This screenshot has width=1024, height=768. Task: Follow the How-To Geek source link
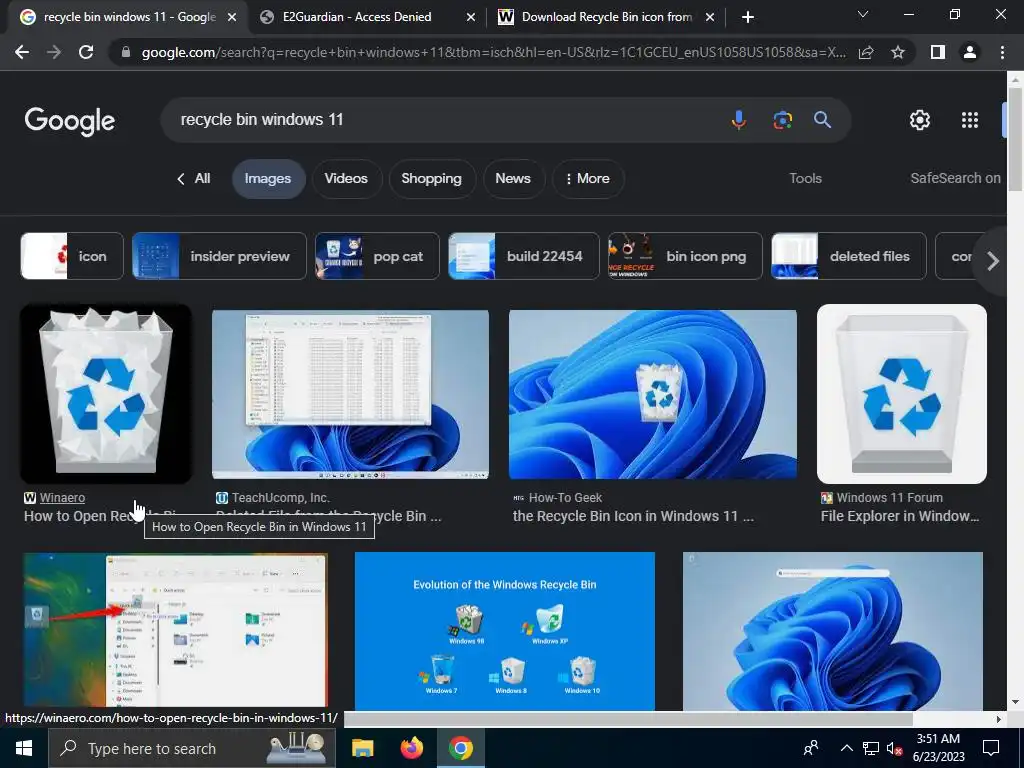565,498
